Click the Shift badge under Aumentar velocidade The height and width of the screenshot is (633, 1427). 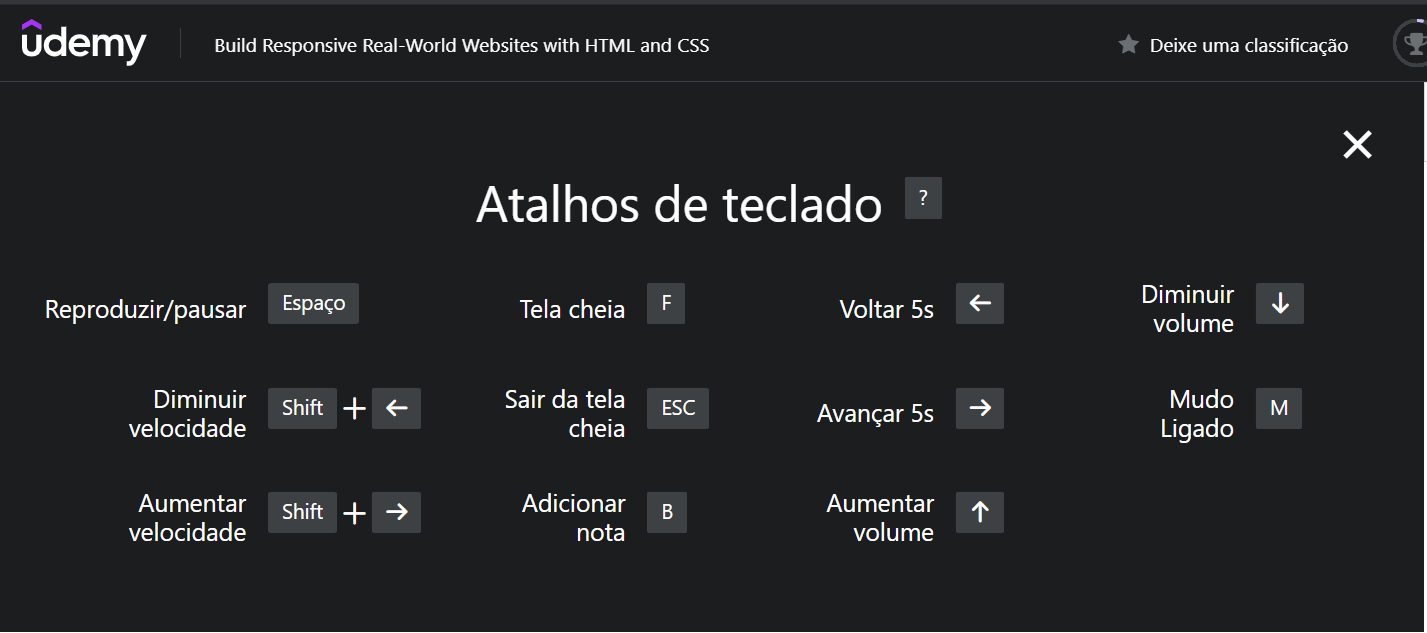click(x=302, y=512)
